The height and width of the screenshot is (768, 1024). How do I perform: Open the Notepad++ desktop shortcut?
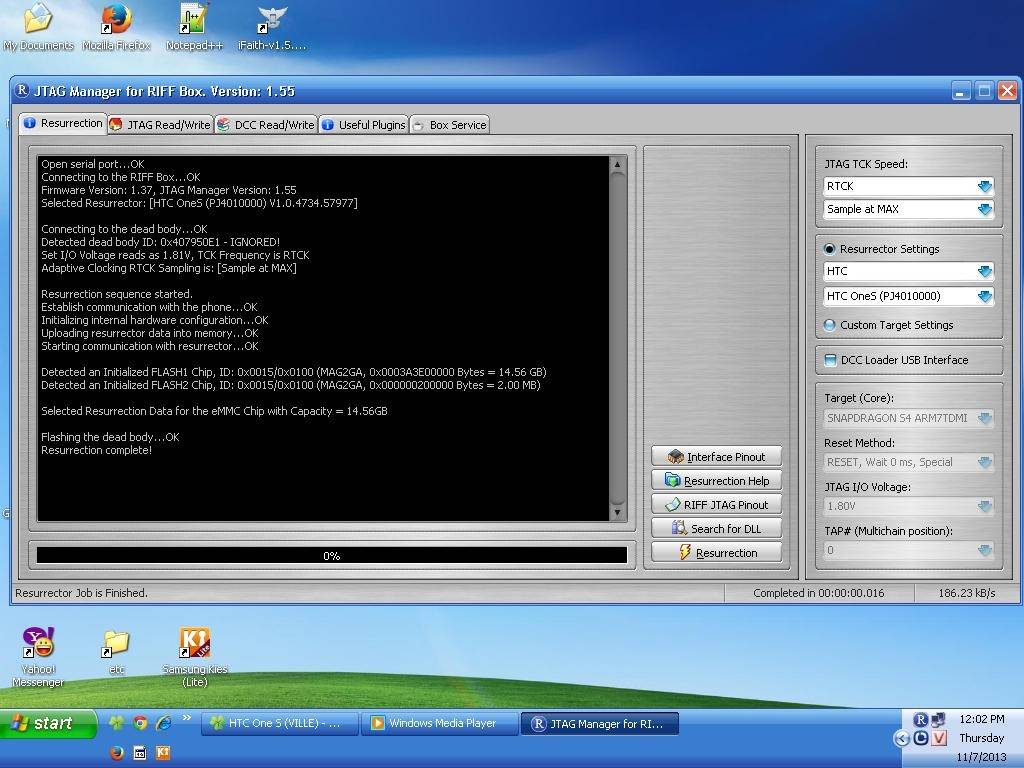point(194,26)
